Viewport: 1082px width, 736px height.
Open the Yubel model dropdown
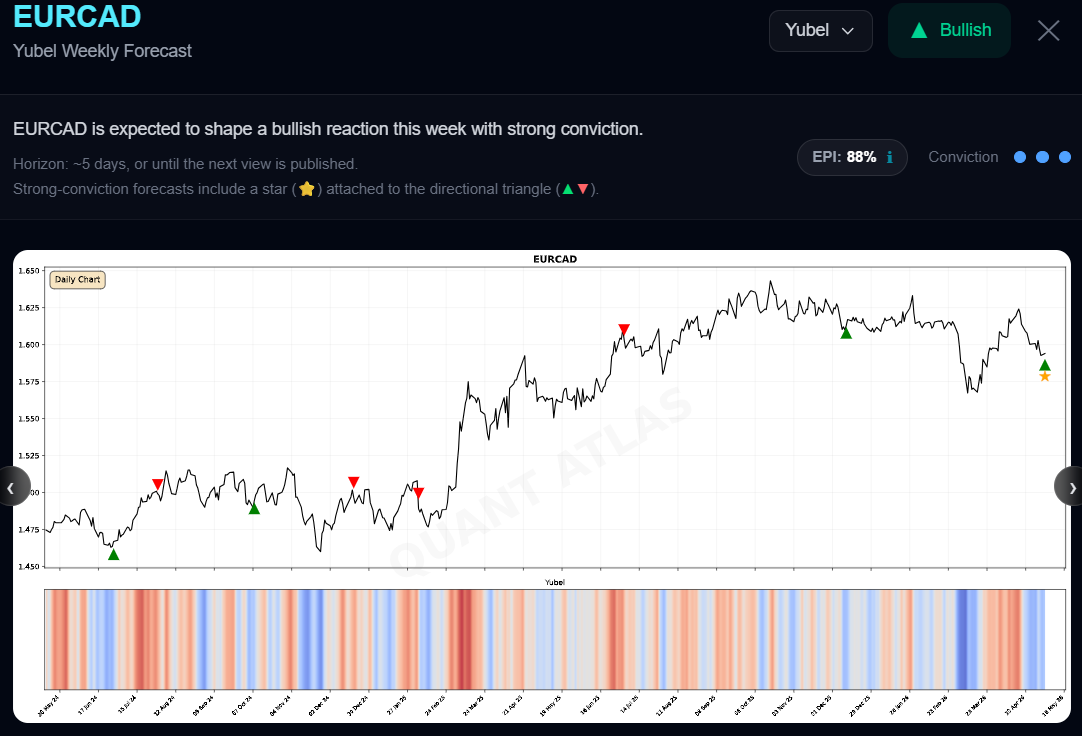(x=820, y=30)
